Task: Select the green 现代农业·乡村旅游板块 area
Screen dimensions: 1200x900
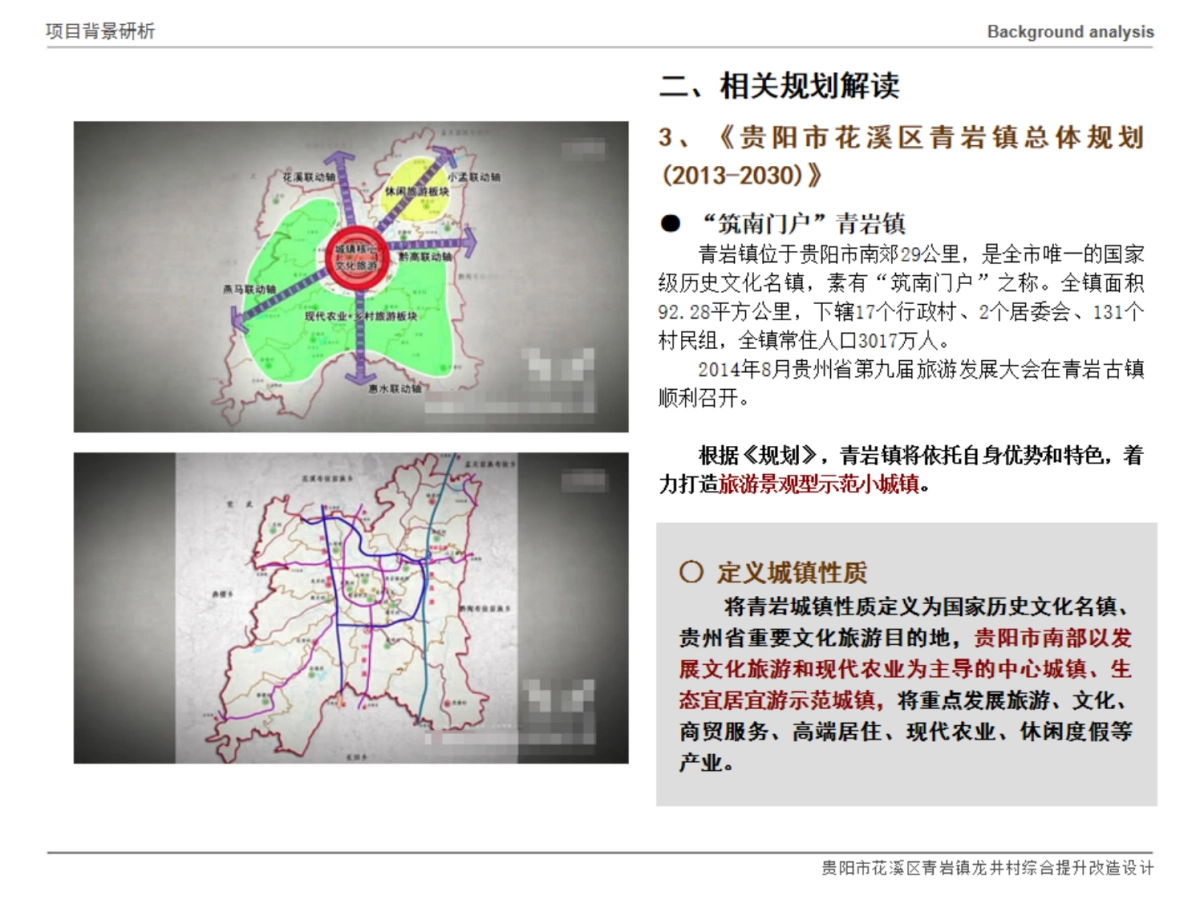Action: click(x=358, y=316)
